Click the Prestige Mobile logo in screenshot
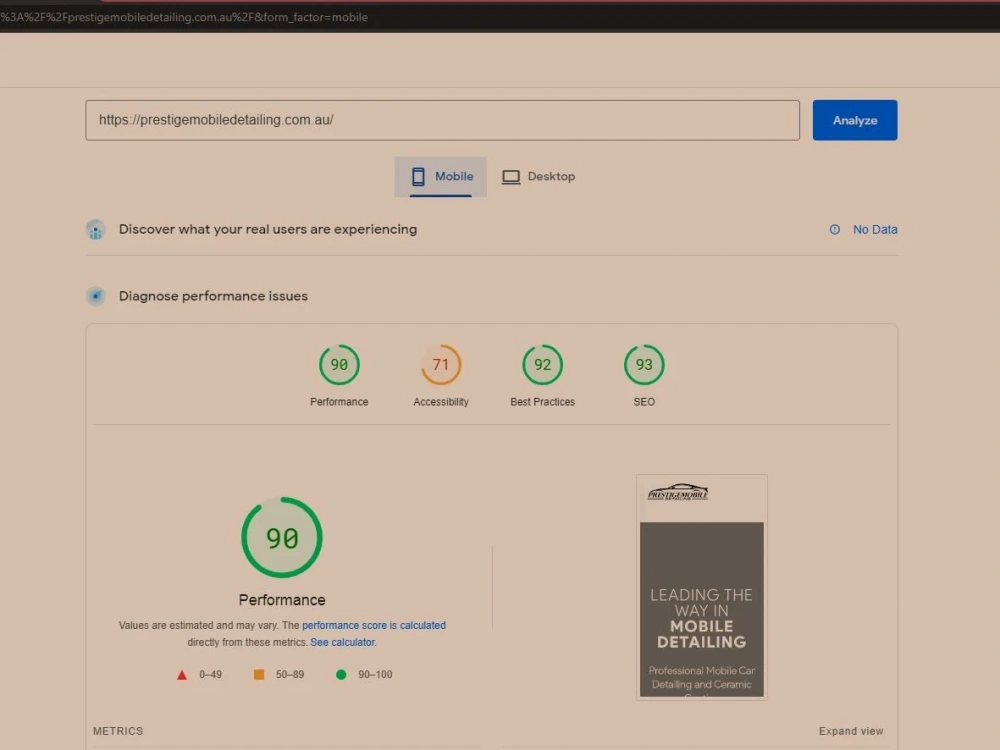This screenshot has width=1000, height=750. [678, 492]
